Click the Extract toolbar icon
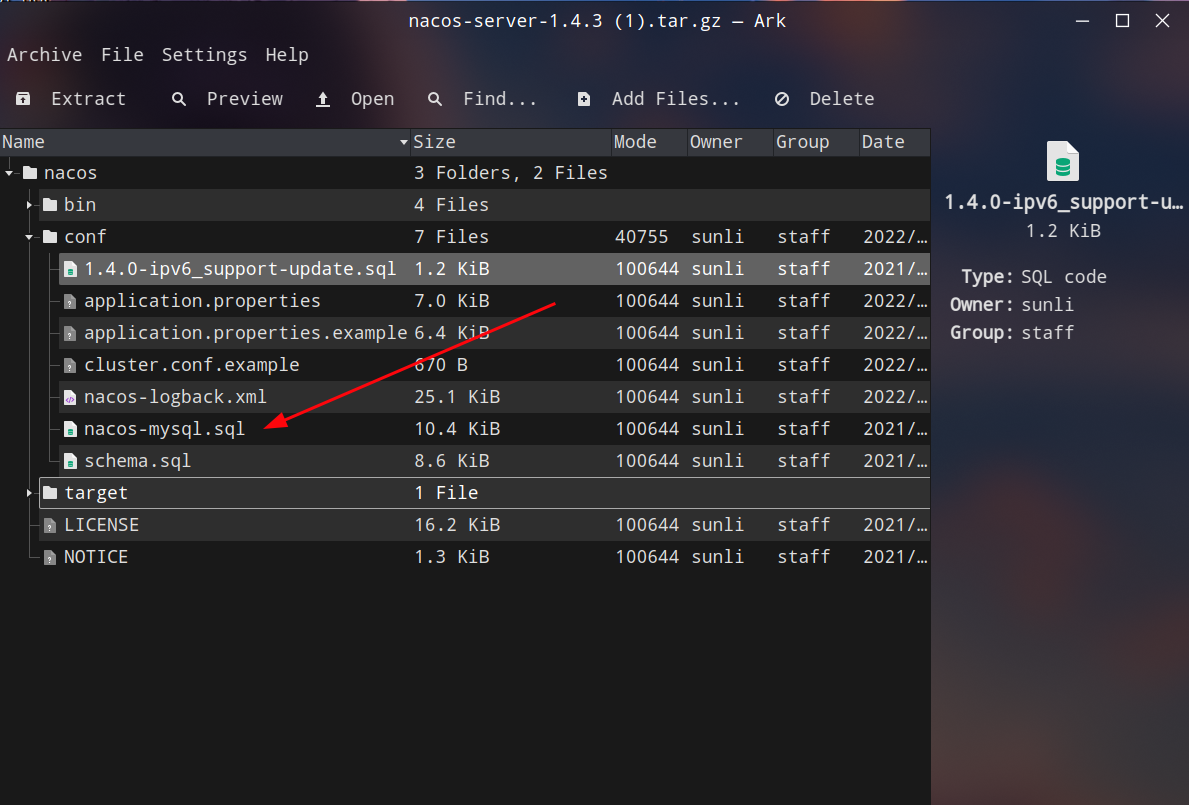This screenshot has width=1189, height=805. coord(24,99)
